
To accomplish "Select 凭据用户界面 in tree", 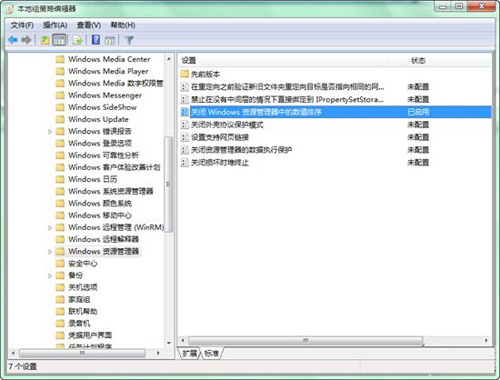I will pyautogui.click(x=90, y=335).
